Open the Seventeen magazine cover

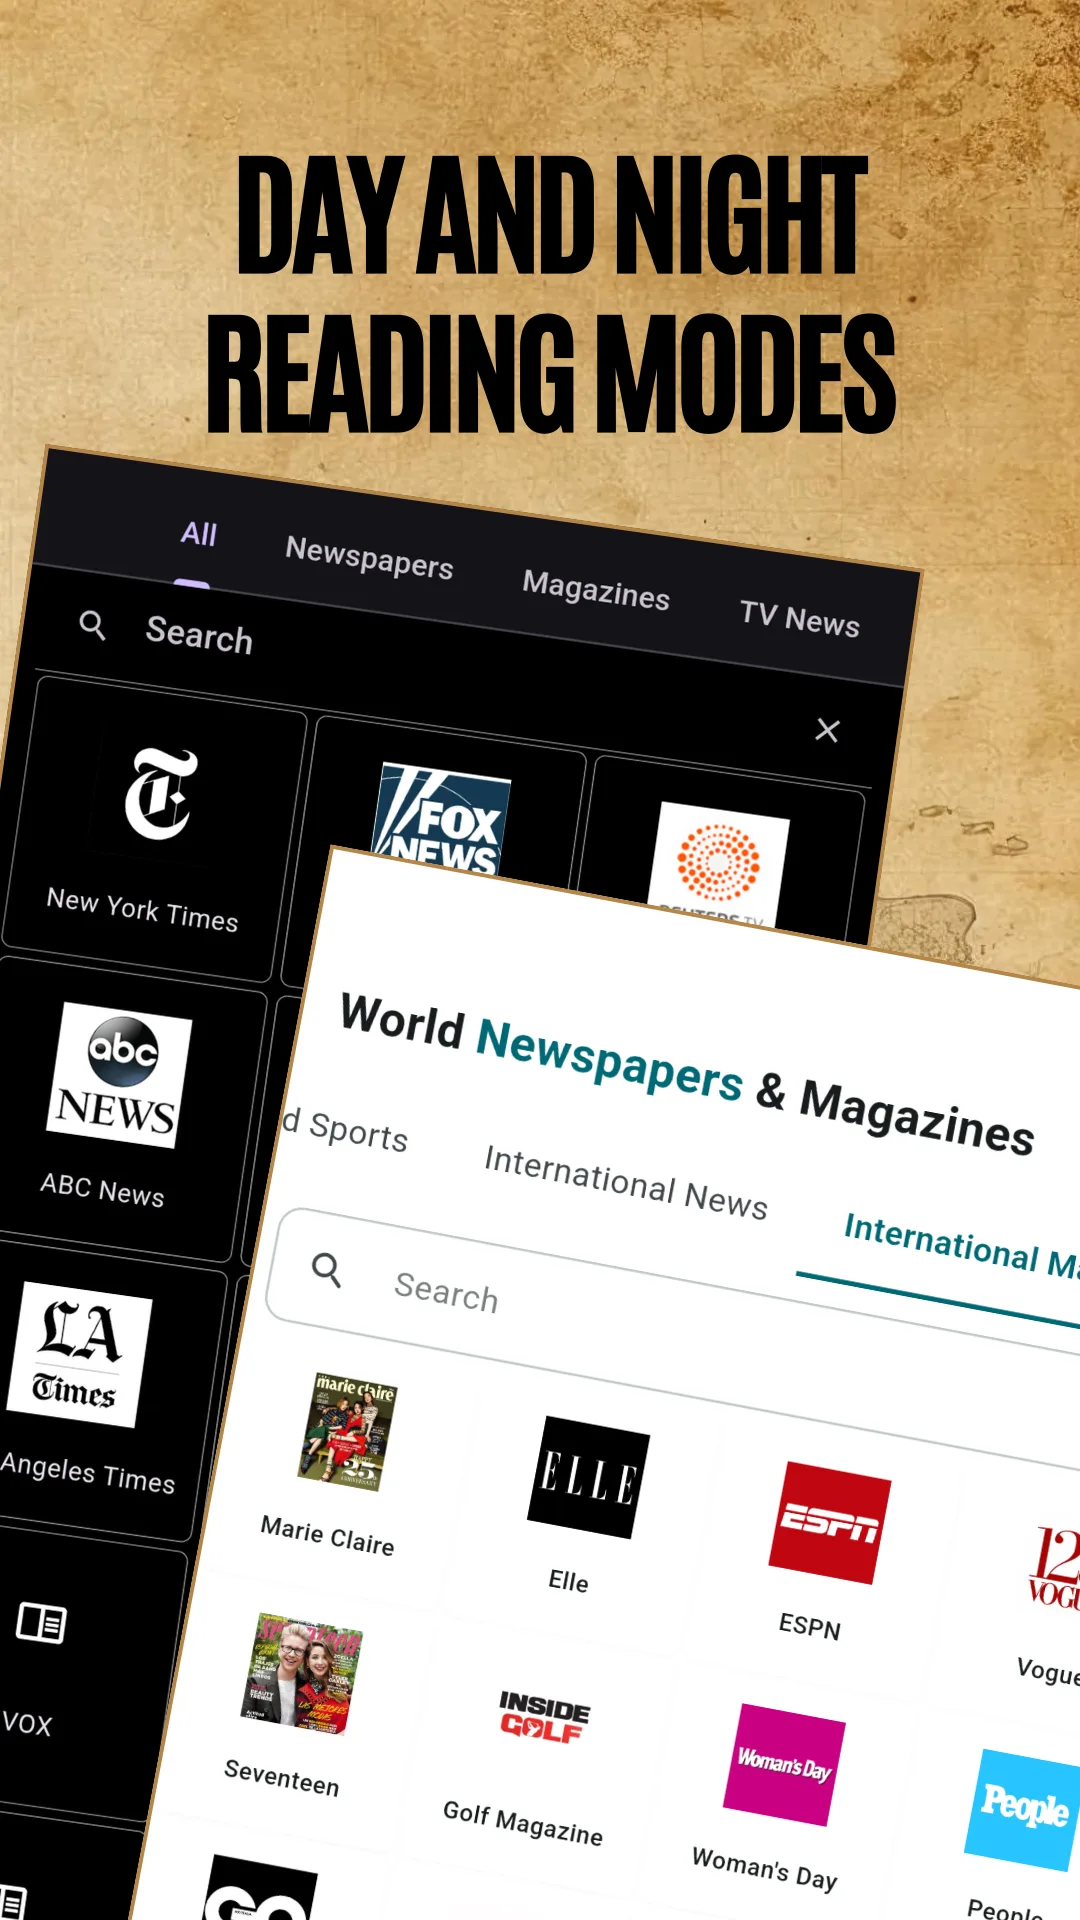(302, 1673)
